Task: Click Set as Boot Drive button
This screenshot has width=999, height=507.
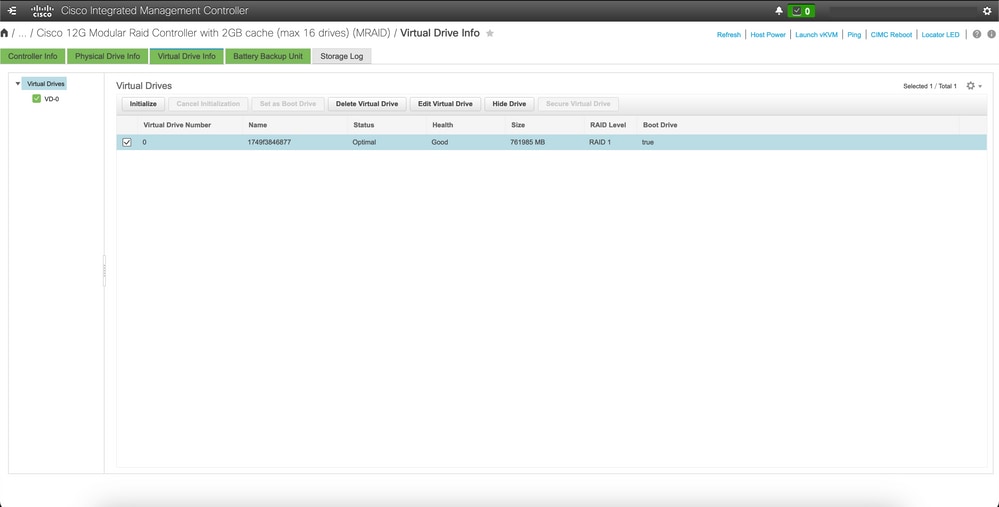Action: click(288, 104)
